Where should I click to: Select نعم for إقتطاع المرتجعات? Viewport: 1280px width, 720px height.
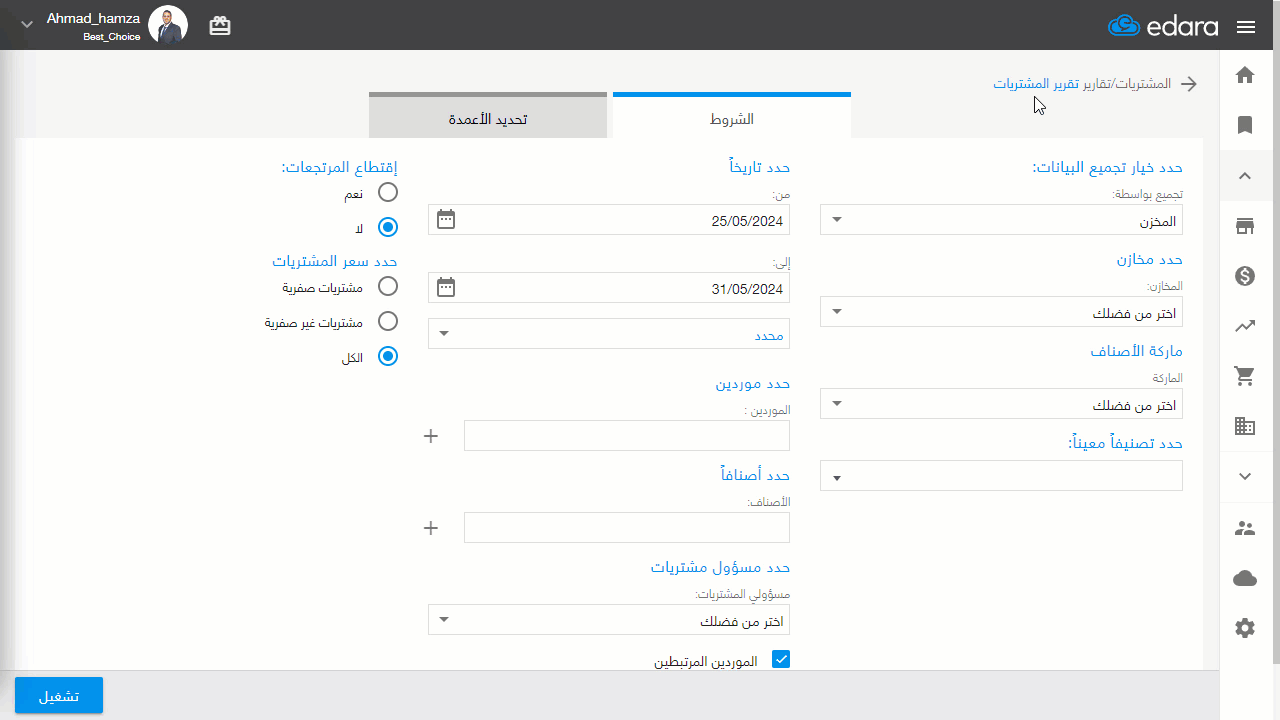pos(388,192)
